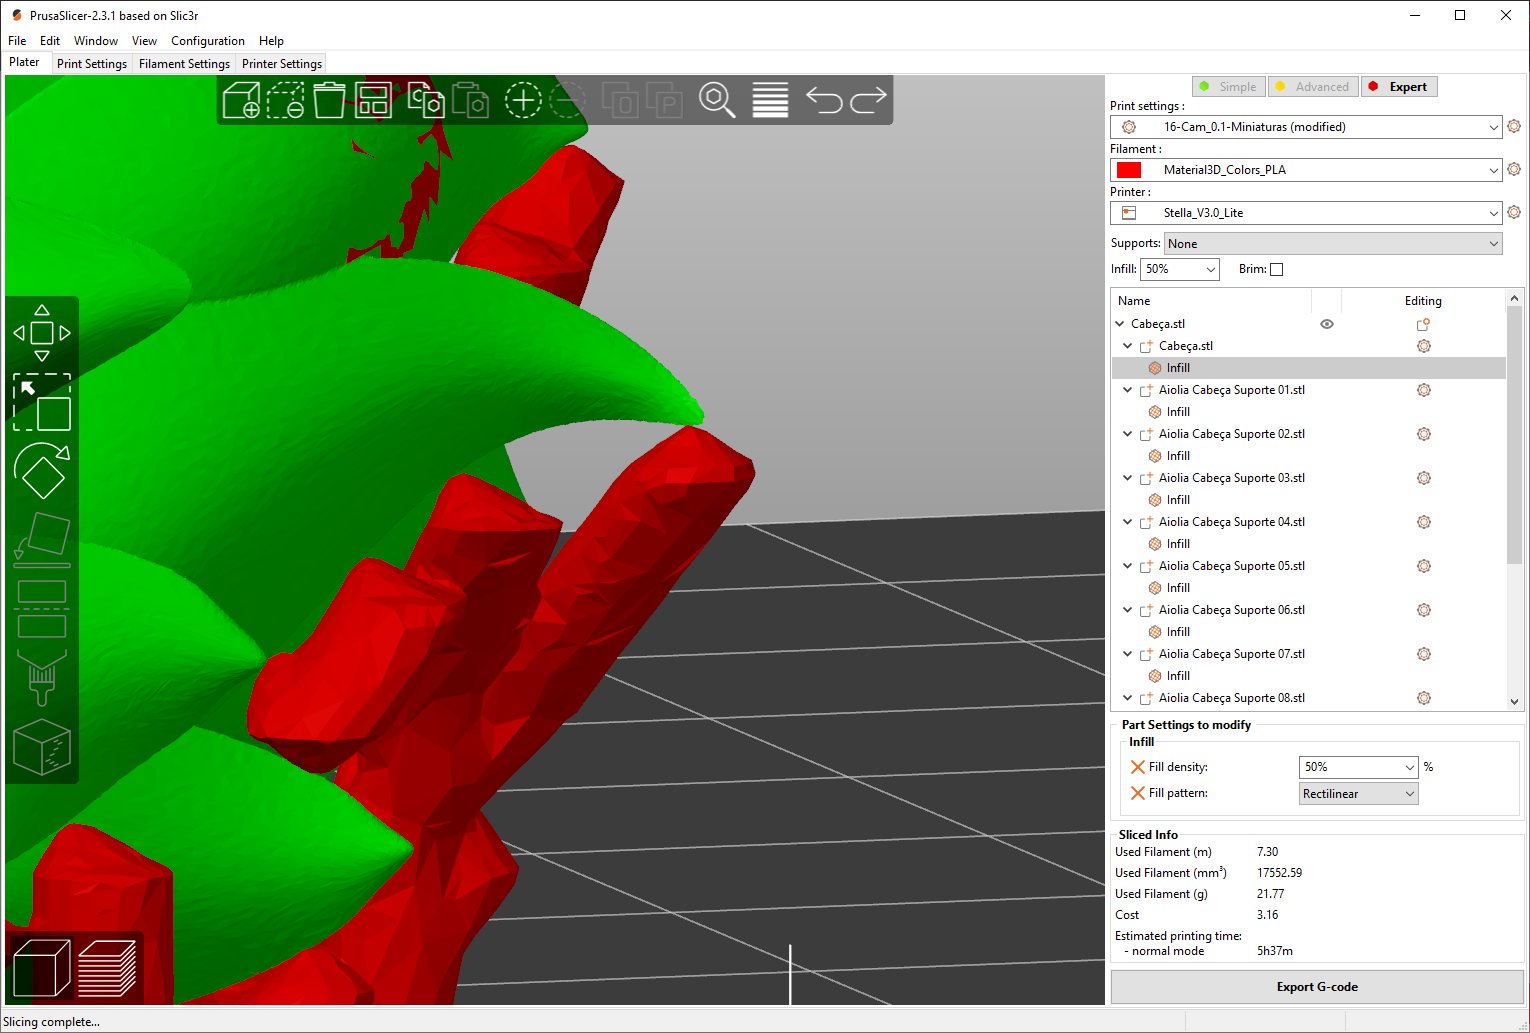This screenshot has width=1530, height=1033.
Task: Select the Cut tool
Action: 42,608
